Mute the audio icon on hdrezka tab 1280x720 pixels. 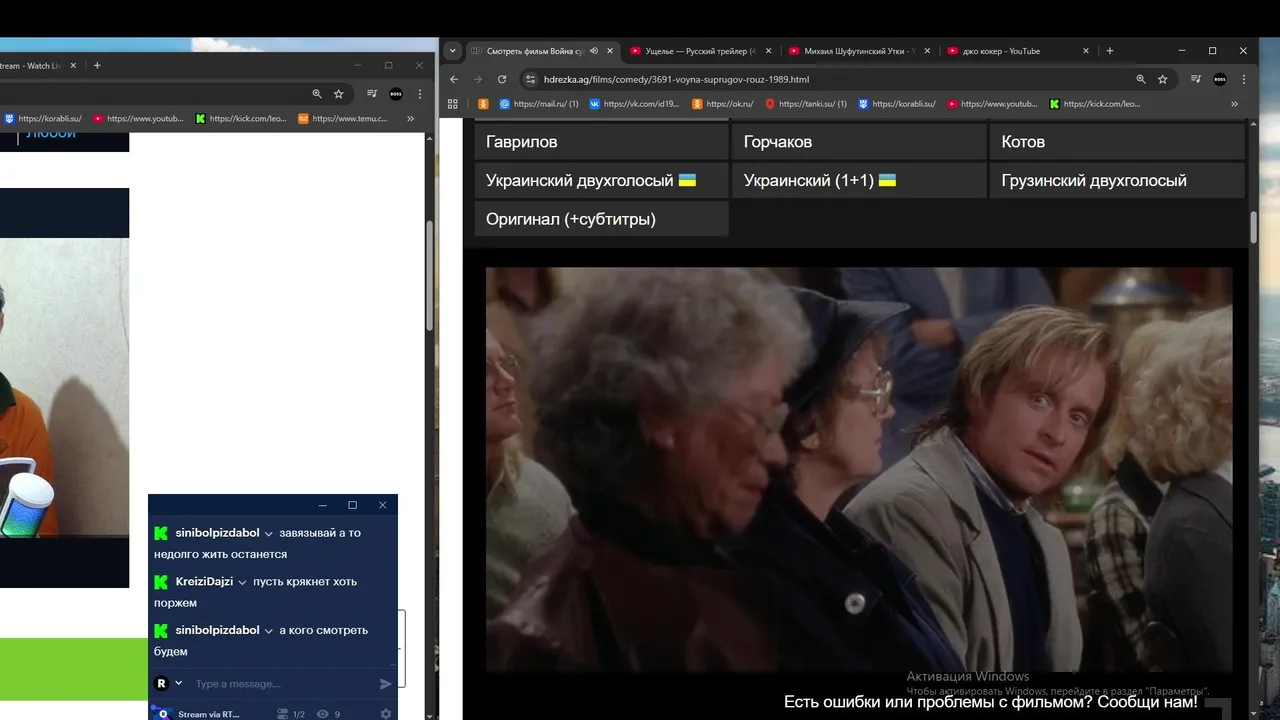pos(594,51)
